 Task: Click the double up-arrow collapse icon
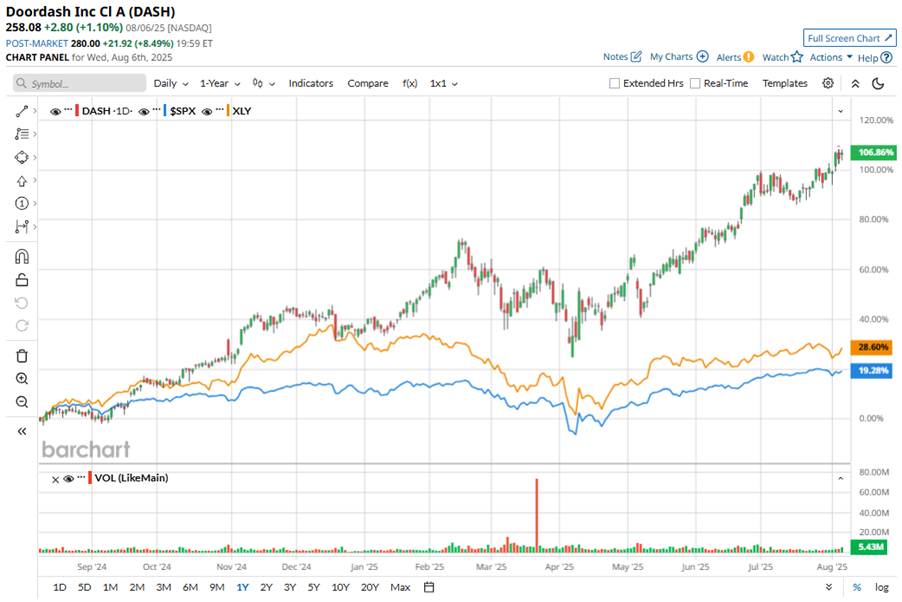pos(855,83)
